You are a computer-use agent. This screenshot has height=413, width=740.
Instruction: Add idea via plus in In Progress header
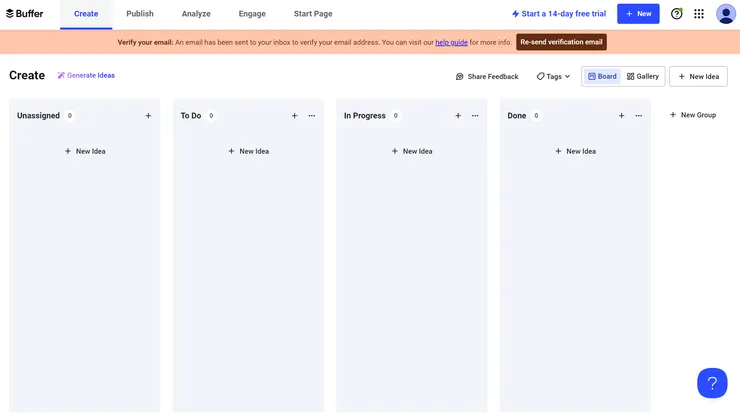point(458,116)
